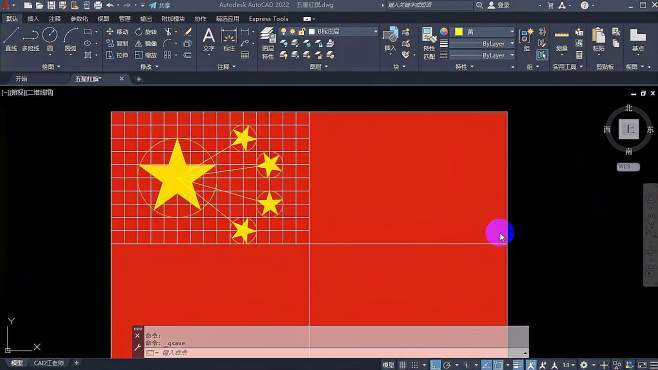This screenshot has width=658, height=370.
Task: Click the Fillet icon in modify panel
Action: (167, 43)
